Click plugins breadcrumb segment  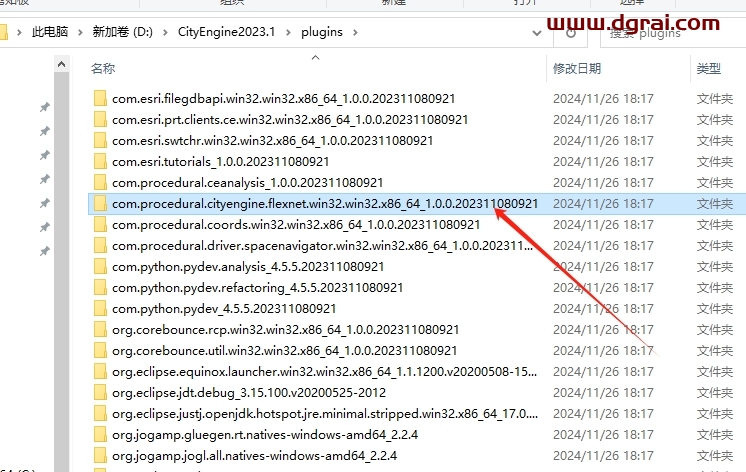click(322, 32)
